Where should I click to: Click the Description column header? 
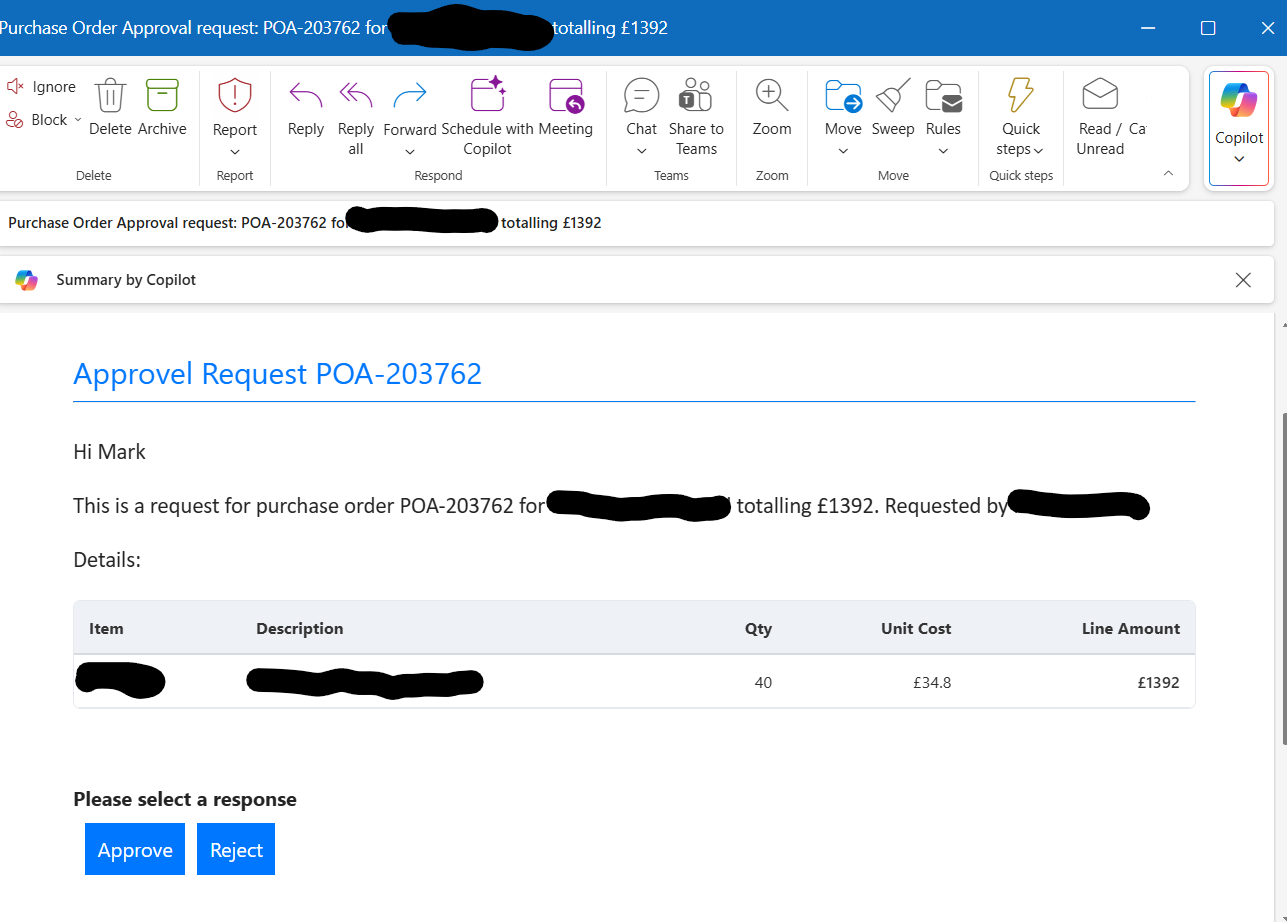(x=300, y=629)
